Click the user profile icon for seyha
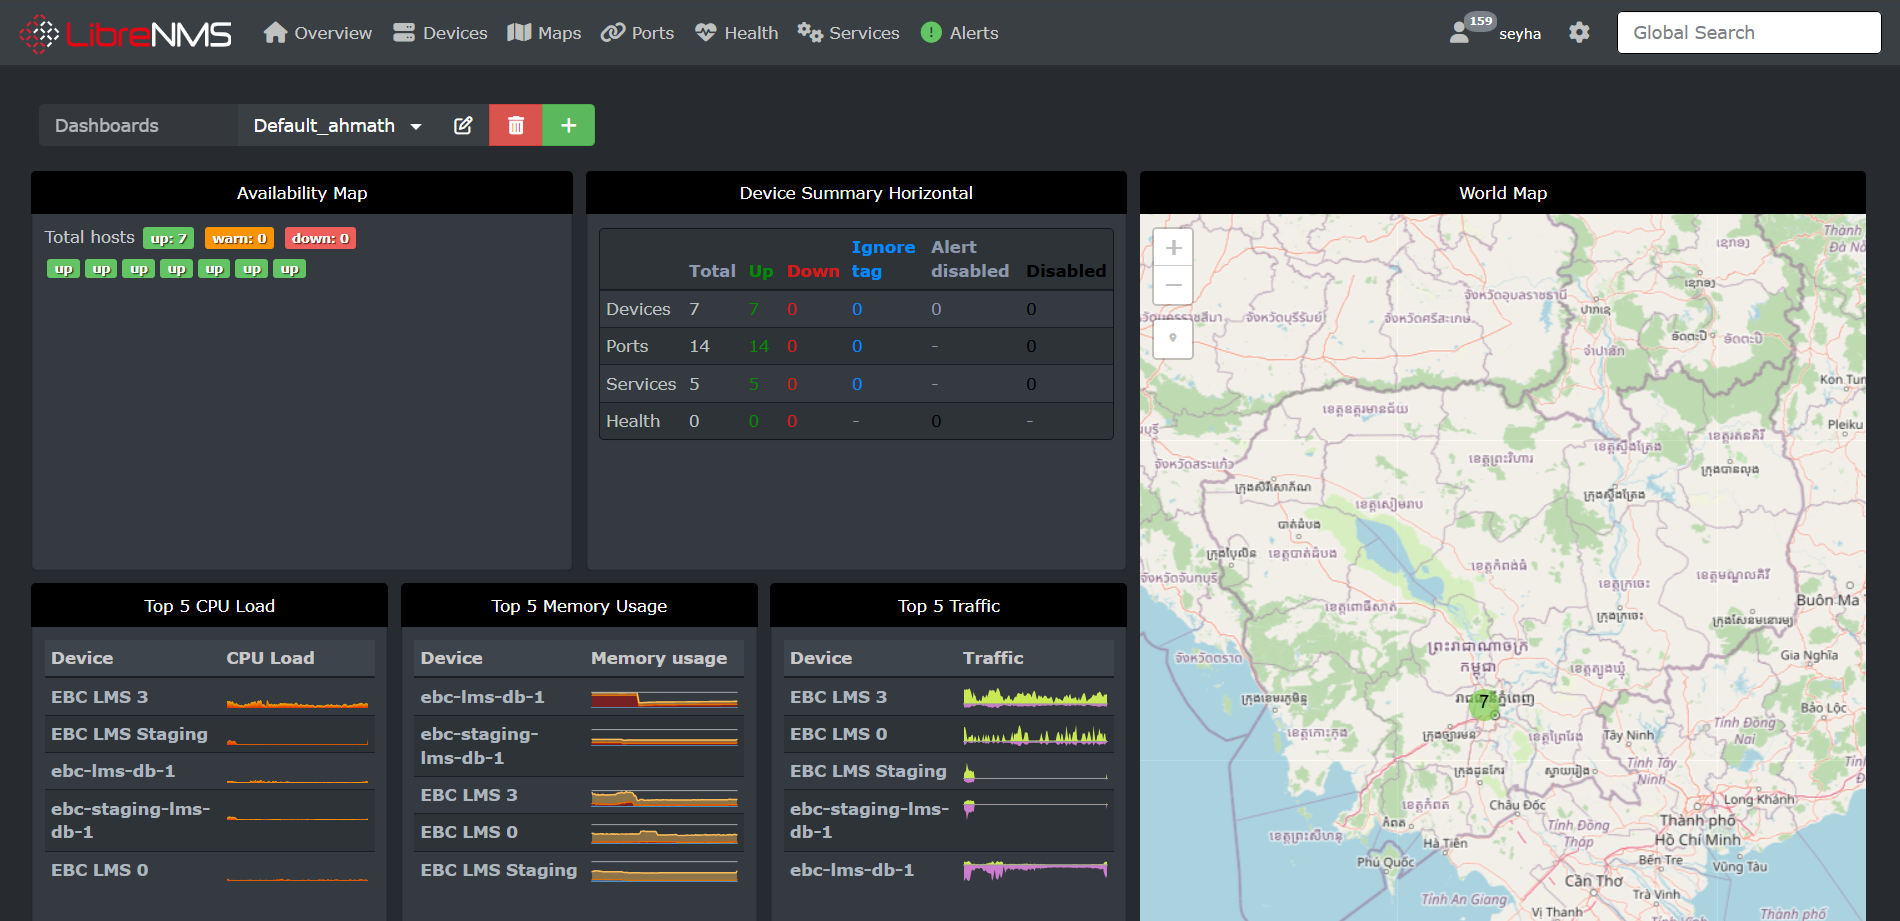 pos(1461,31)
